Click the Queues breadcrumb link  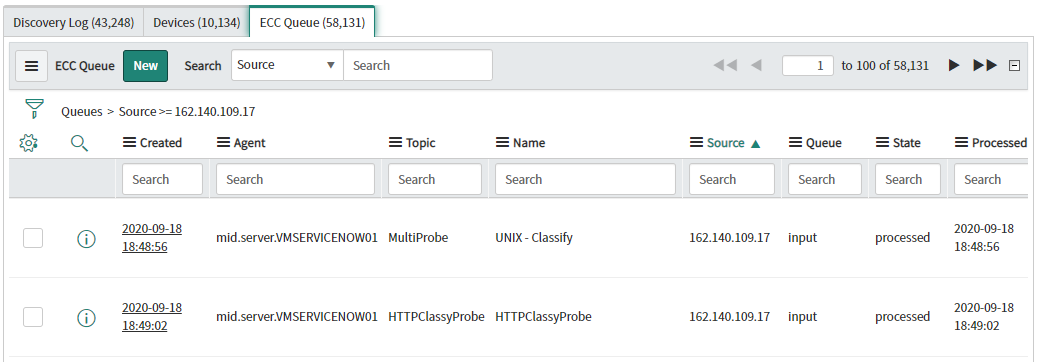pyautogui.click(x=82, y=112)
